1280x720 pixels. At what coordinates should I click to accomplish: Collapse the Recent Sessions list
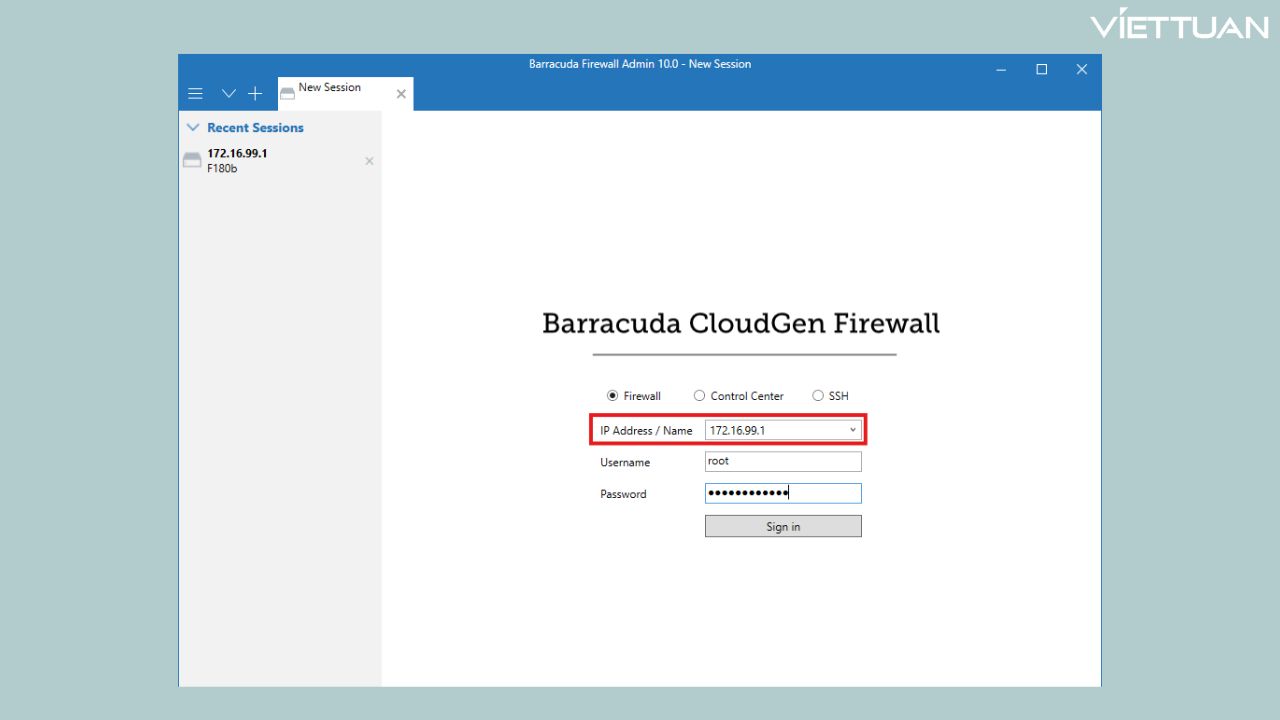tap(192, 127)
